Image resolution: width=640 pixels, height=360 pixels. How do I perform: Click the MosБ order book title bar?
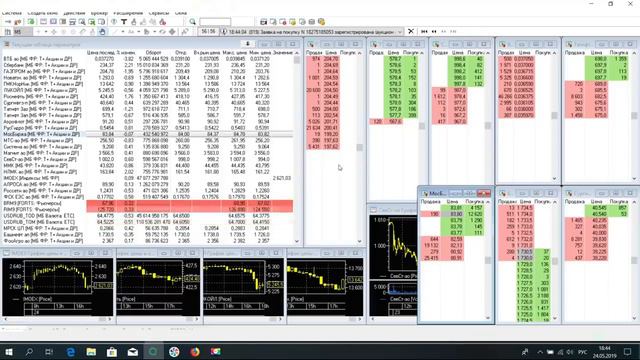(x=456, y=193)
